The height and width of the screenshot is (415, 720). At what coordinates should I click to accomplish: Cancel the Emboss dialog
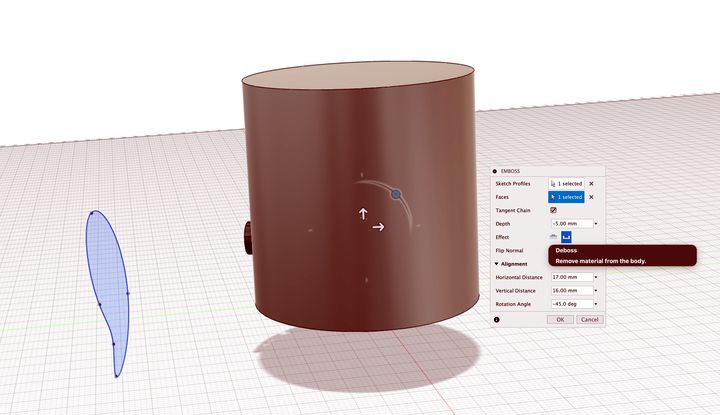(589, 319)
